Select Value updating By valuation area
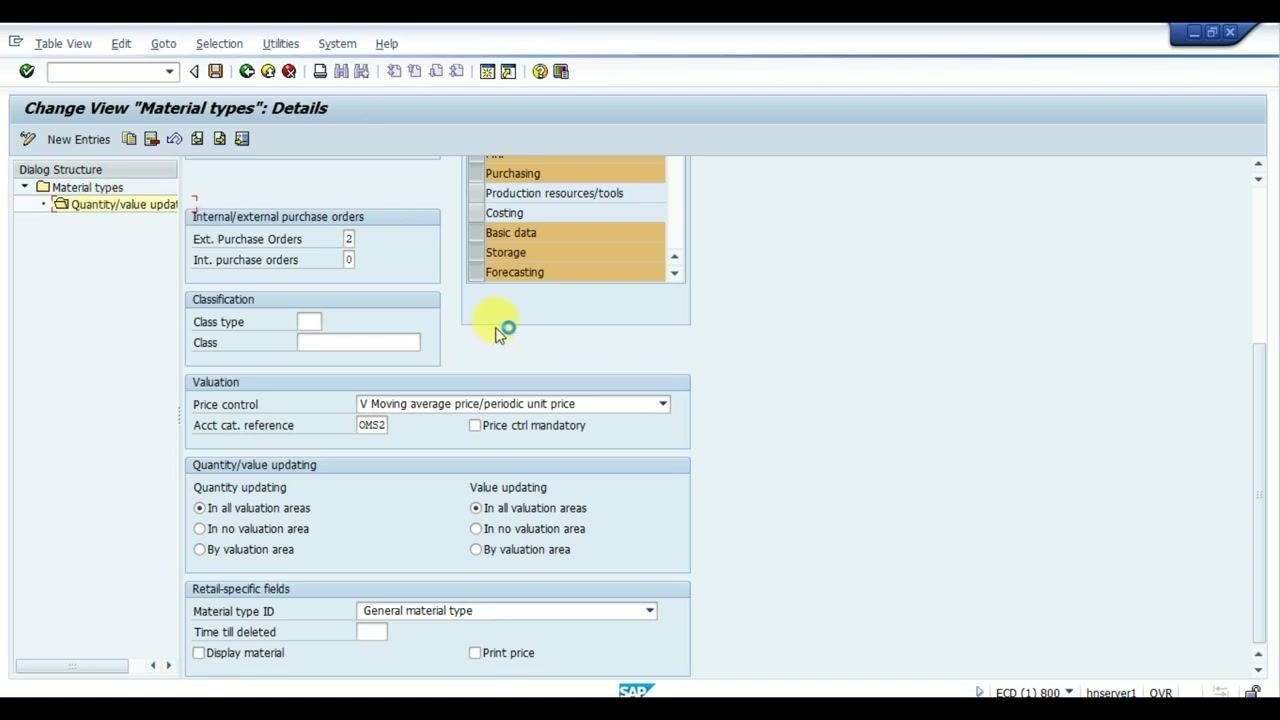1280x720 pixels. pos(476,550)
